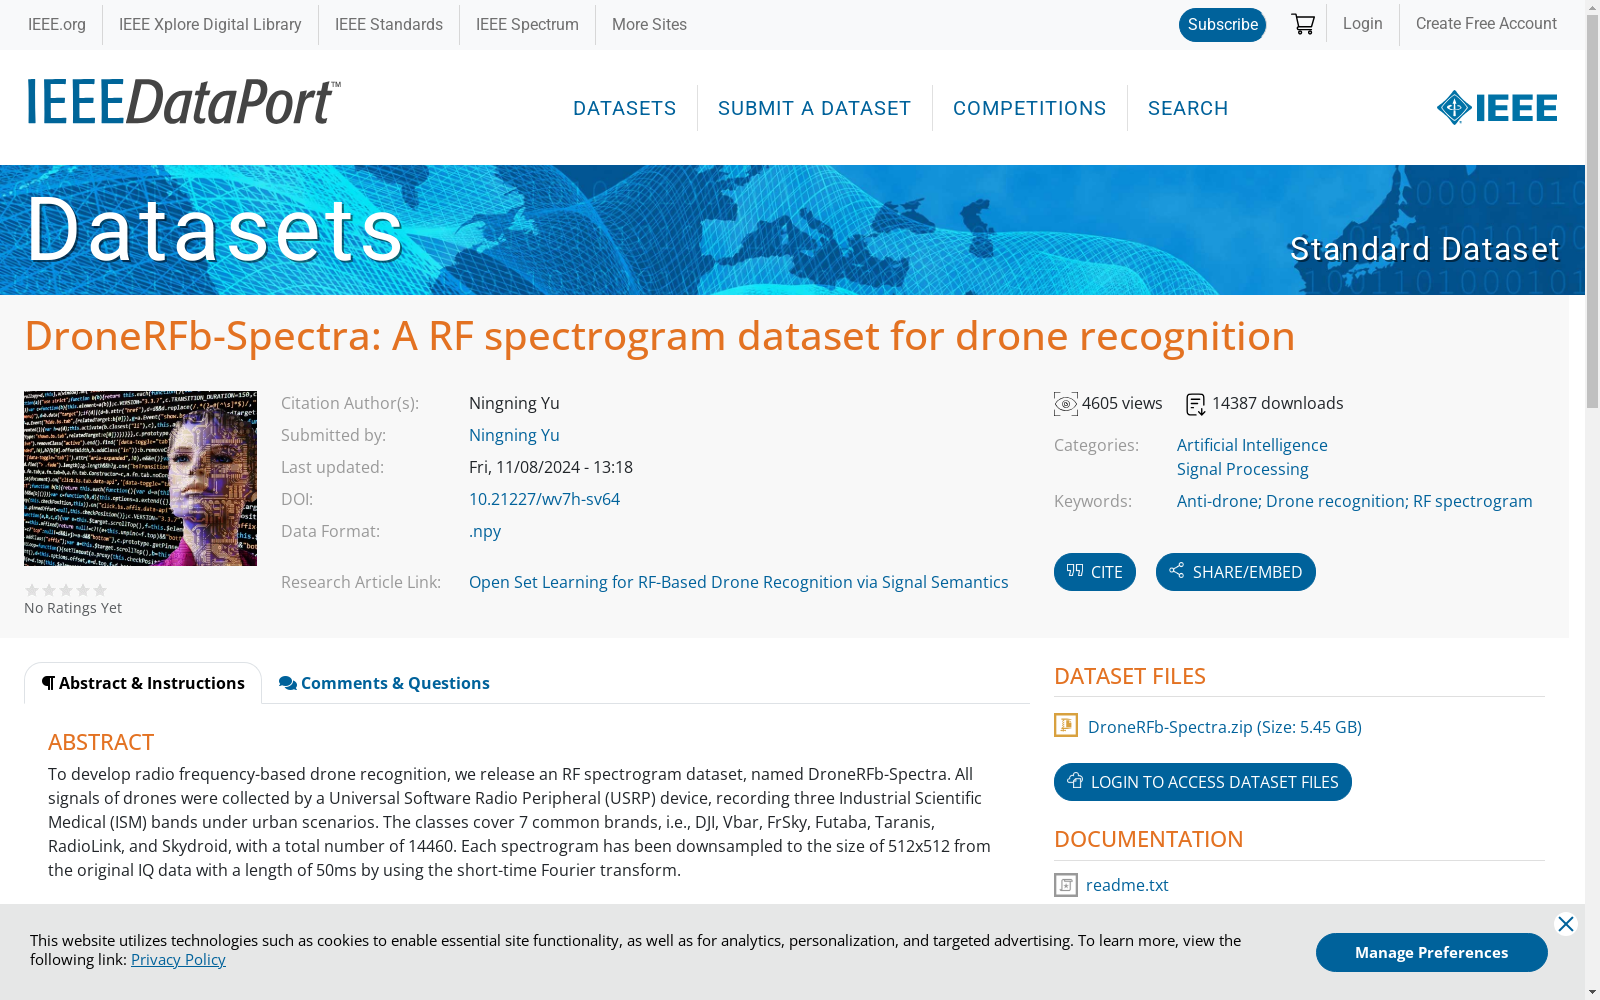Open the dataset thumbnail image

140,478
